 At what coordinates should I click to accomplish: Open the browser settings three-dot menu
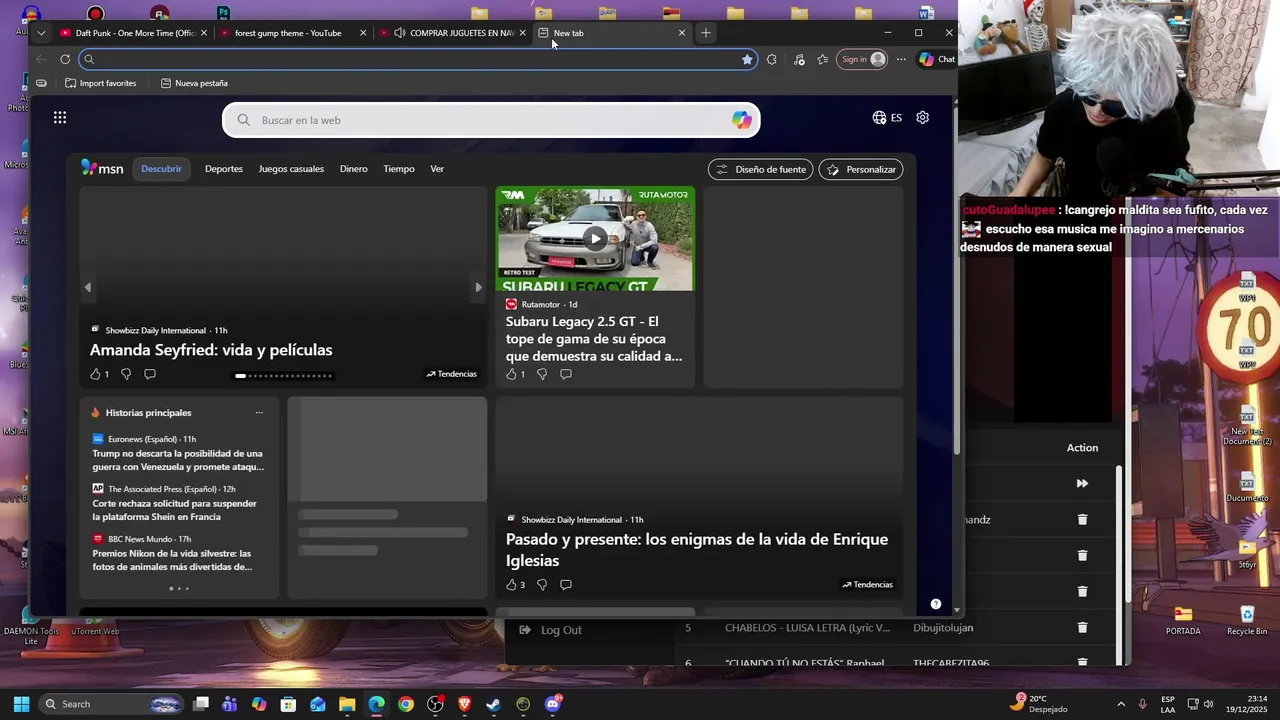(901, 59)
